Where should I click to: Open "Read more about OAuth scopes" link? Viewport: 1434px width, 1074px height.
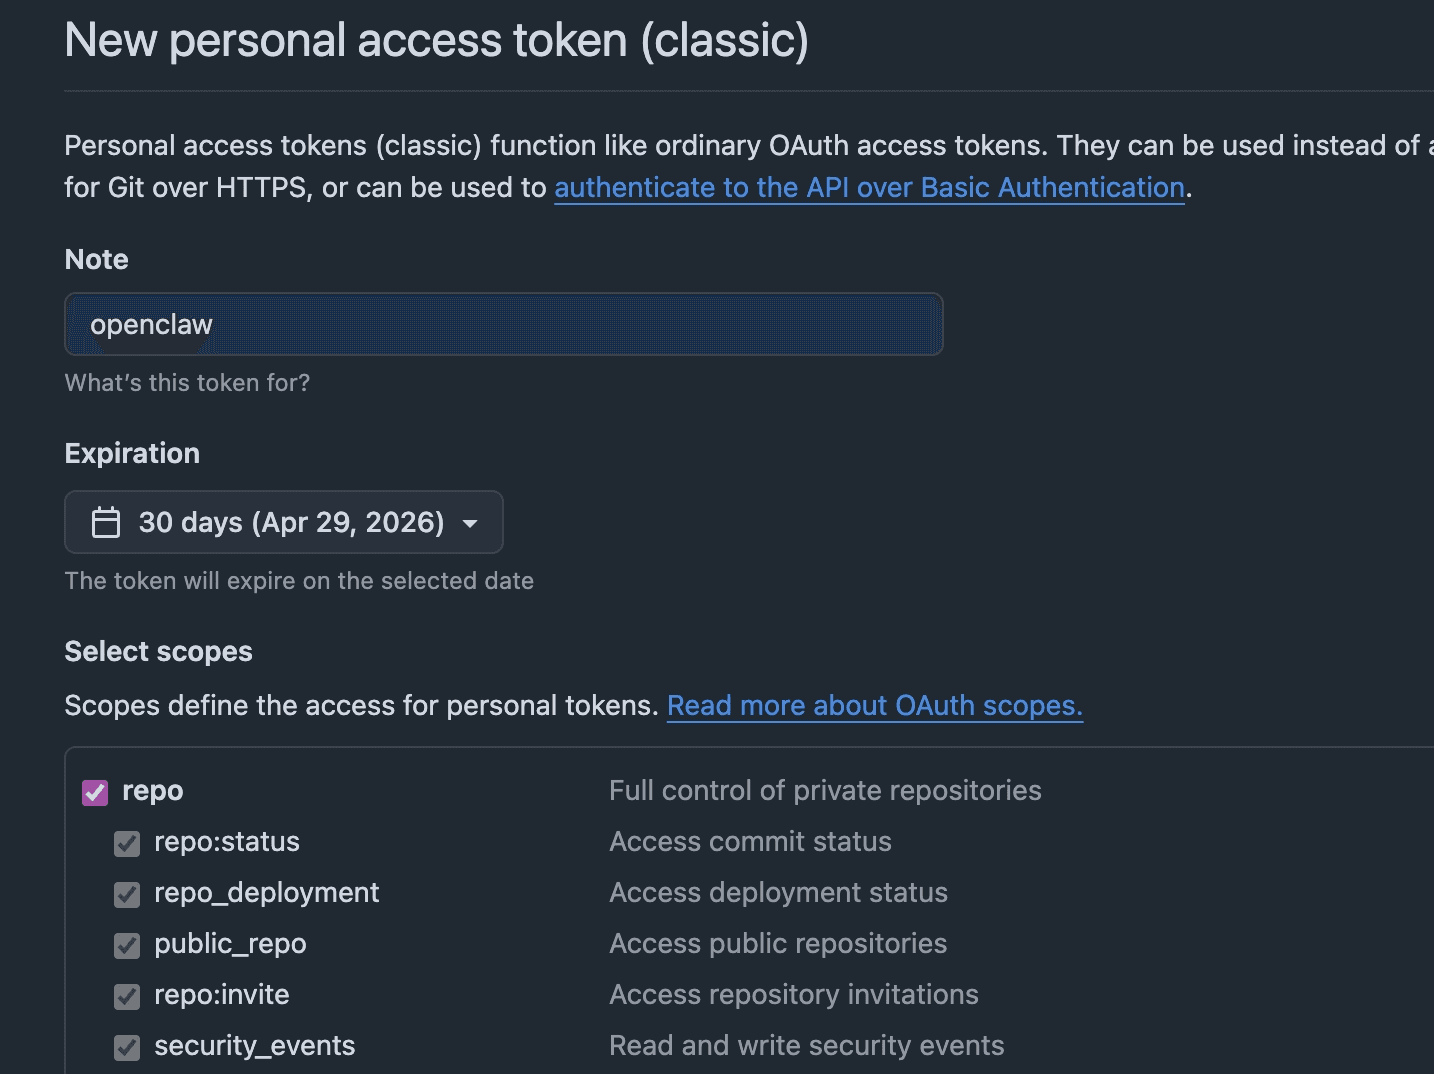point(874,706)
